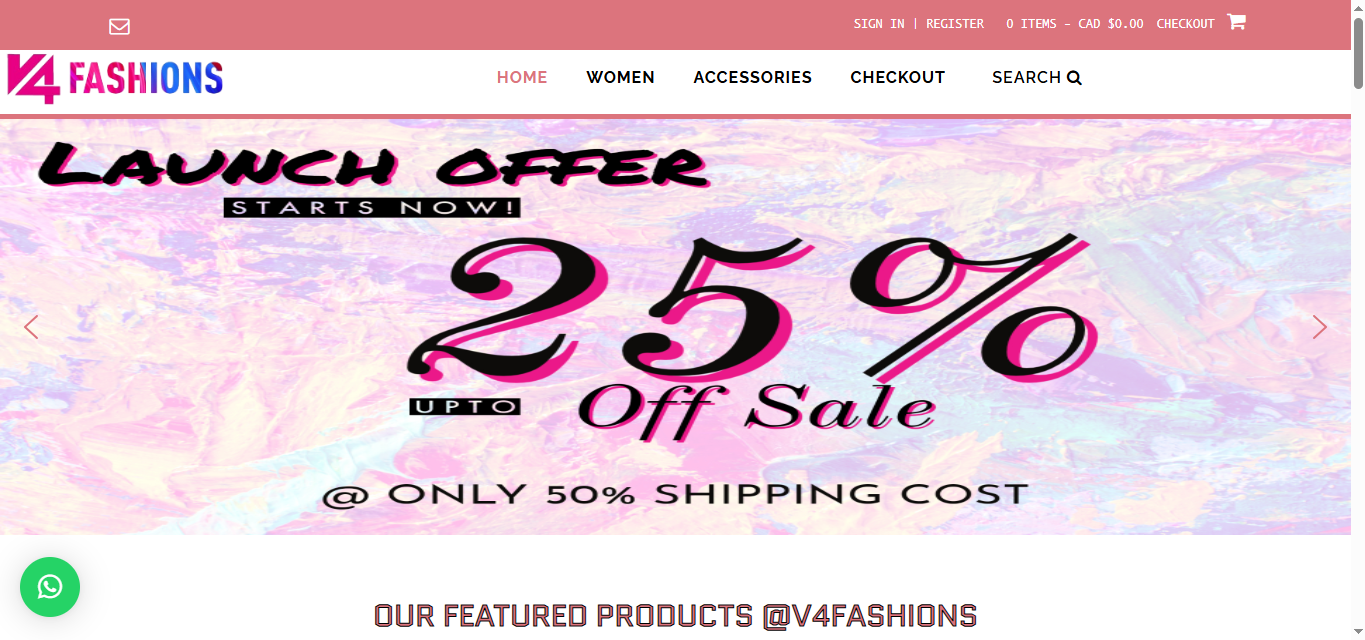
Task: Click the V4 Fashions logo
Action: point(115,78)
